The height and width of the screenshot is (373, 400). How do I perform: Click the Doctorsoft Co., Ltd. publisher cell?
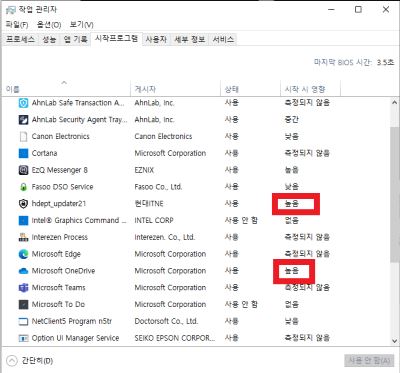tap(166, 321)
